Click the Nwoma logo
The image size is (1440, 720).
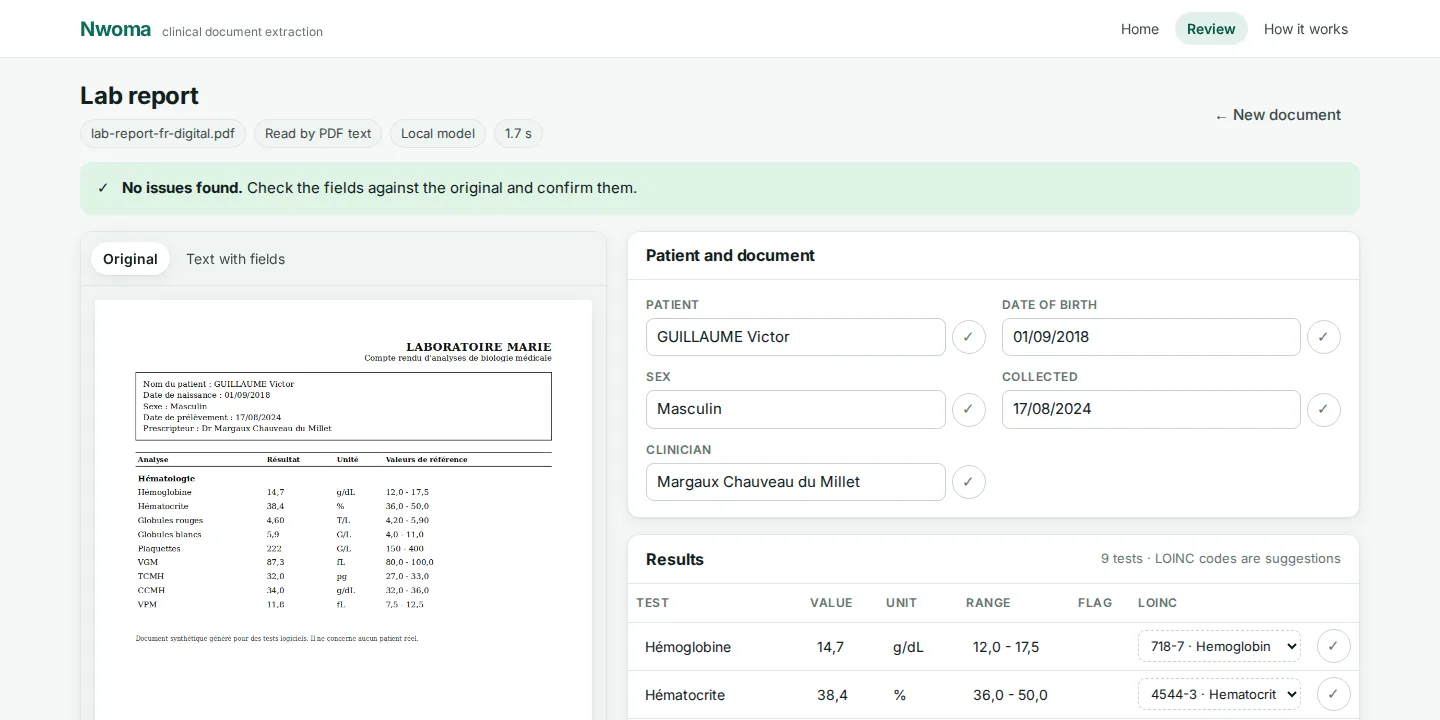(115, 29)
